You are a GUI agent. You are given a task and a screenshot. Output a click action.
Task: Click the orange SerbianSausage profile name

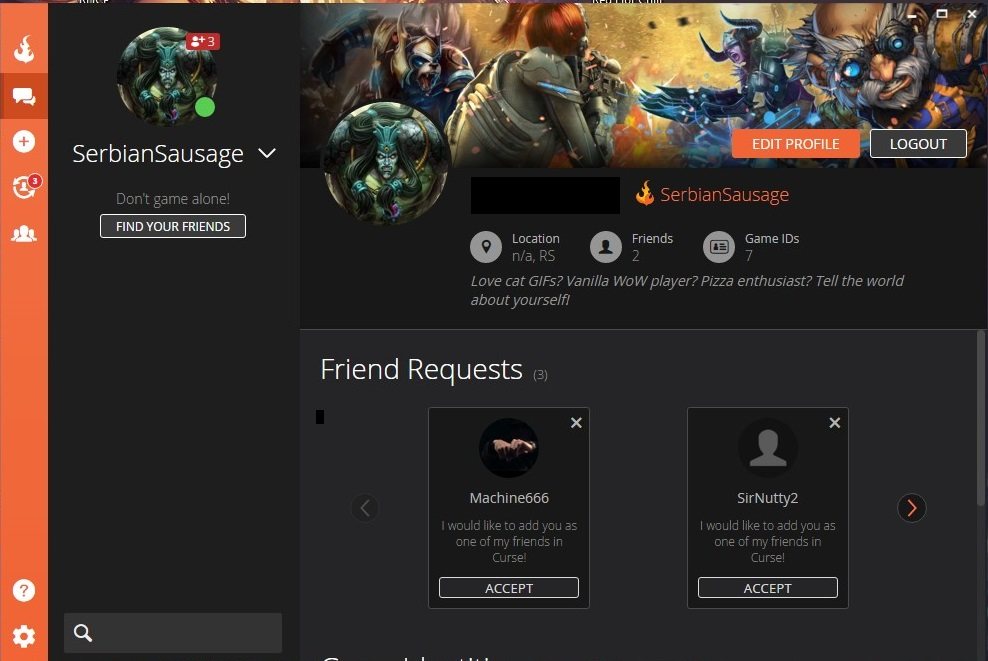coord(724,195)
